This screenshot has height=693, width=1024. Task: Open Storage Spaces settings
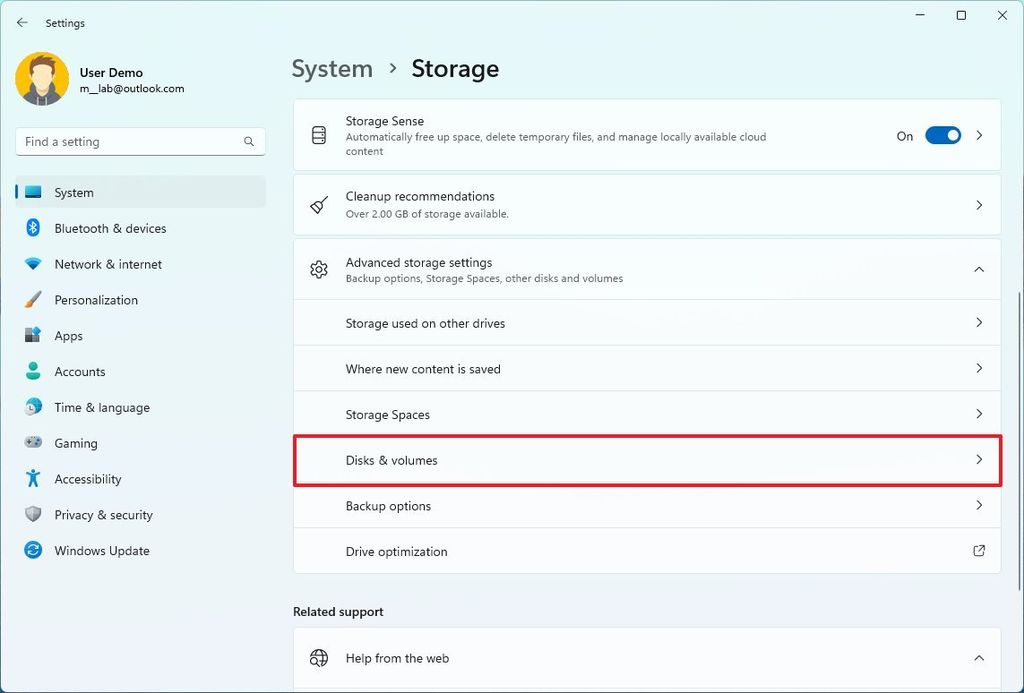click(646, 415)
